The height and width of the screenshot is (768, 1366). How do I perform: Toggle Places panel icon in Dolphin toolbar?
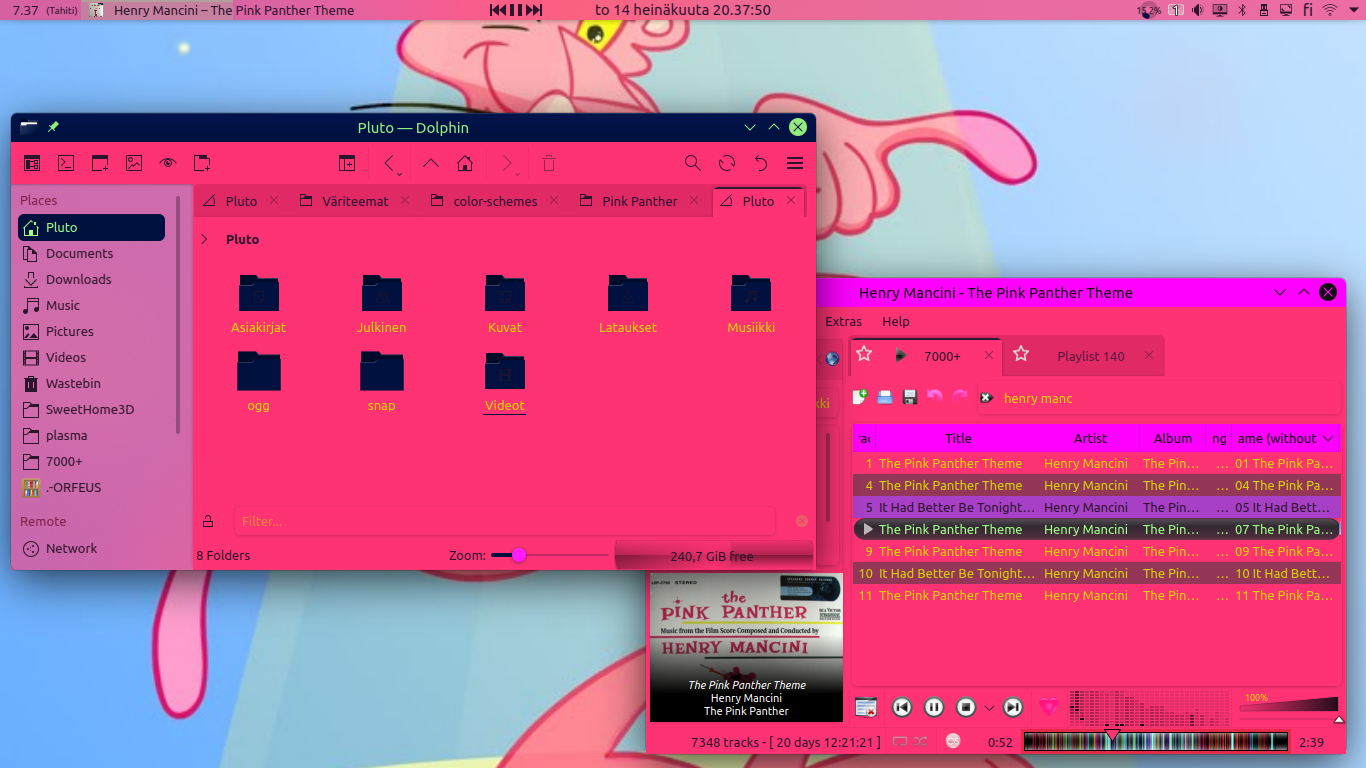click(32, 163)
